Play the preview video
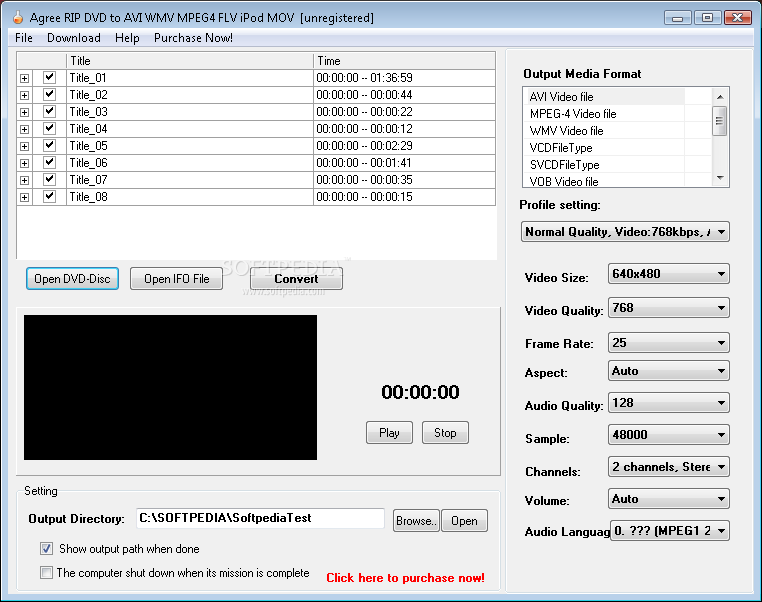Image resolution: width=762 pixels, height=602 pixels. point(389,432)
